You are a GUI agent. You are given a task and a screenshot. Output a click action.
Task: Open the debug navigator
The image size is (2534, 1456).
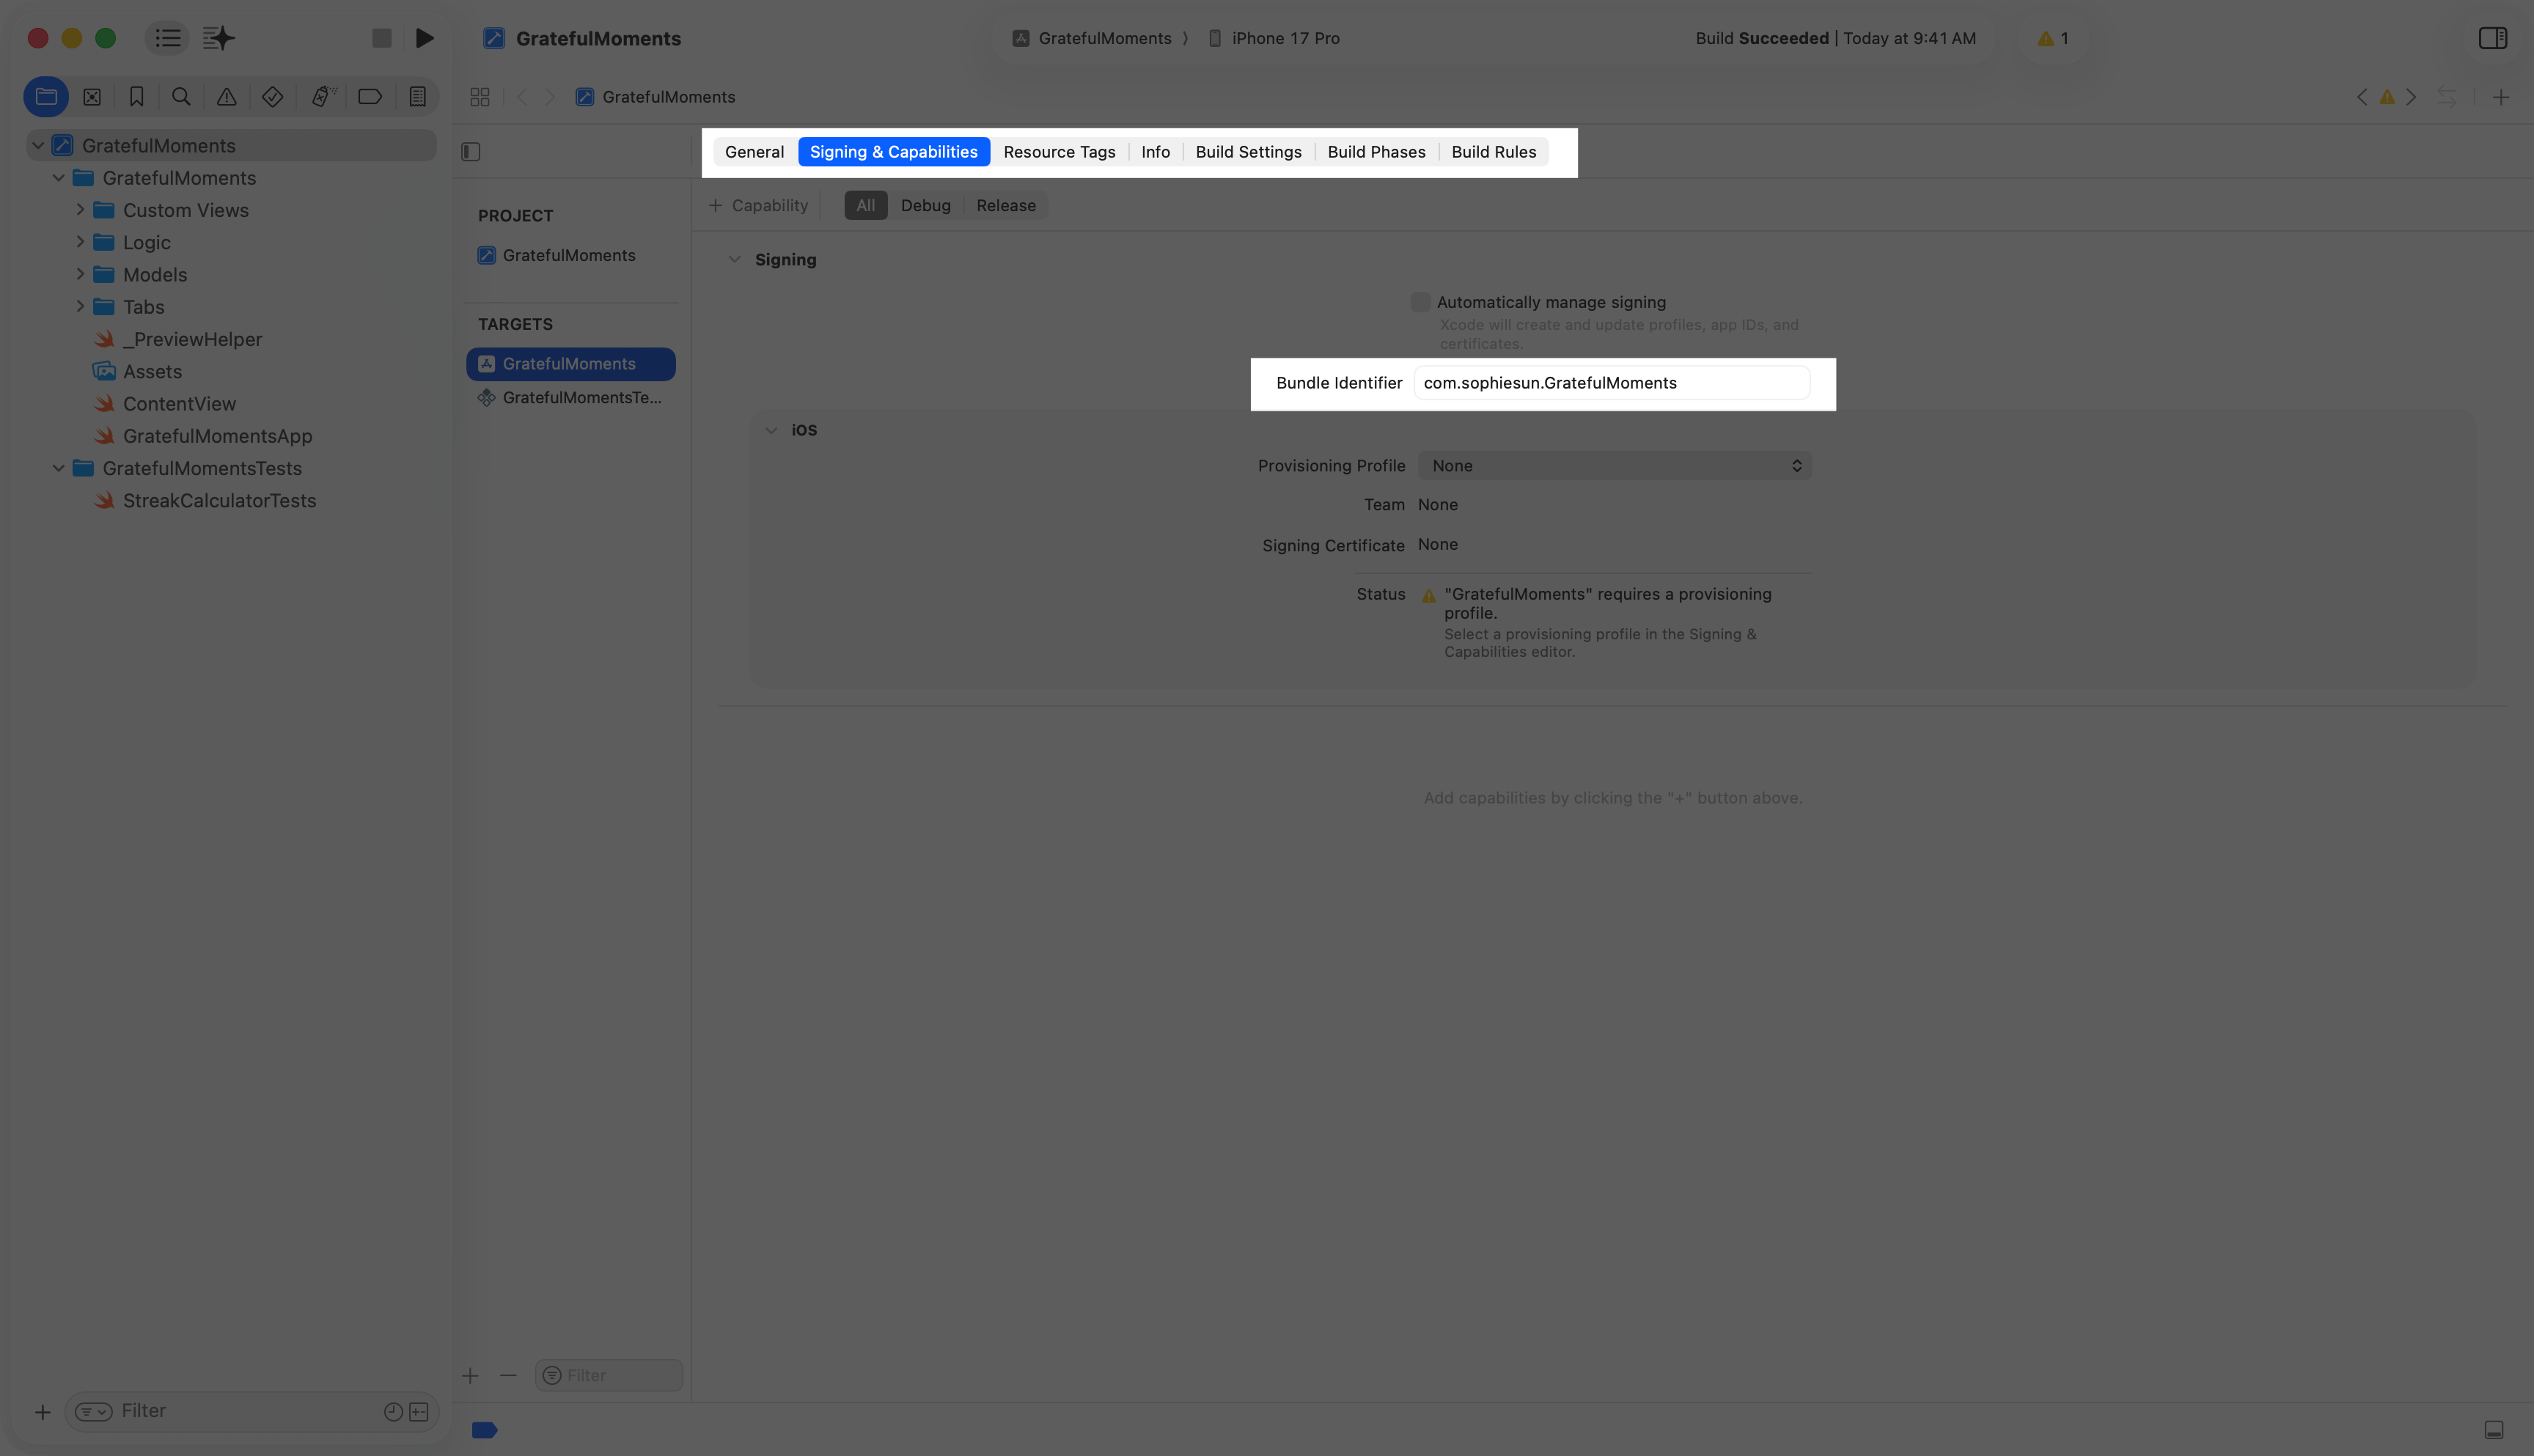322,97
